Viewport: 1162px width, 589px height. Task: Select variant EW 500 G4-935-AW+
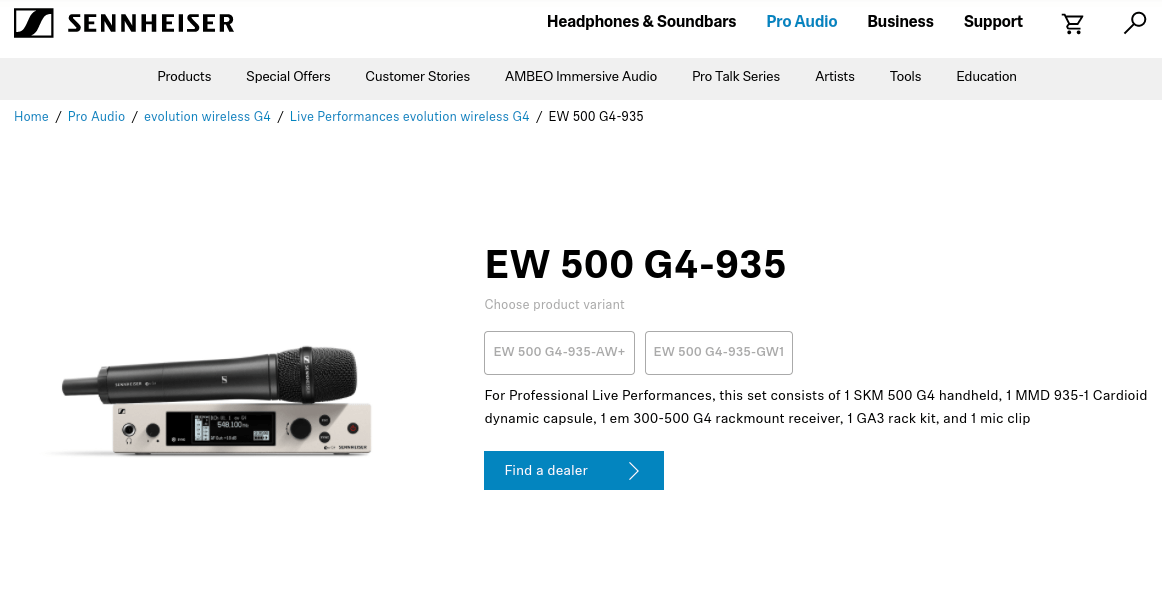pos(560,353)
